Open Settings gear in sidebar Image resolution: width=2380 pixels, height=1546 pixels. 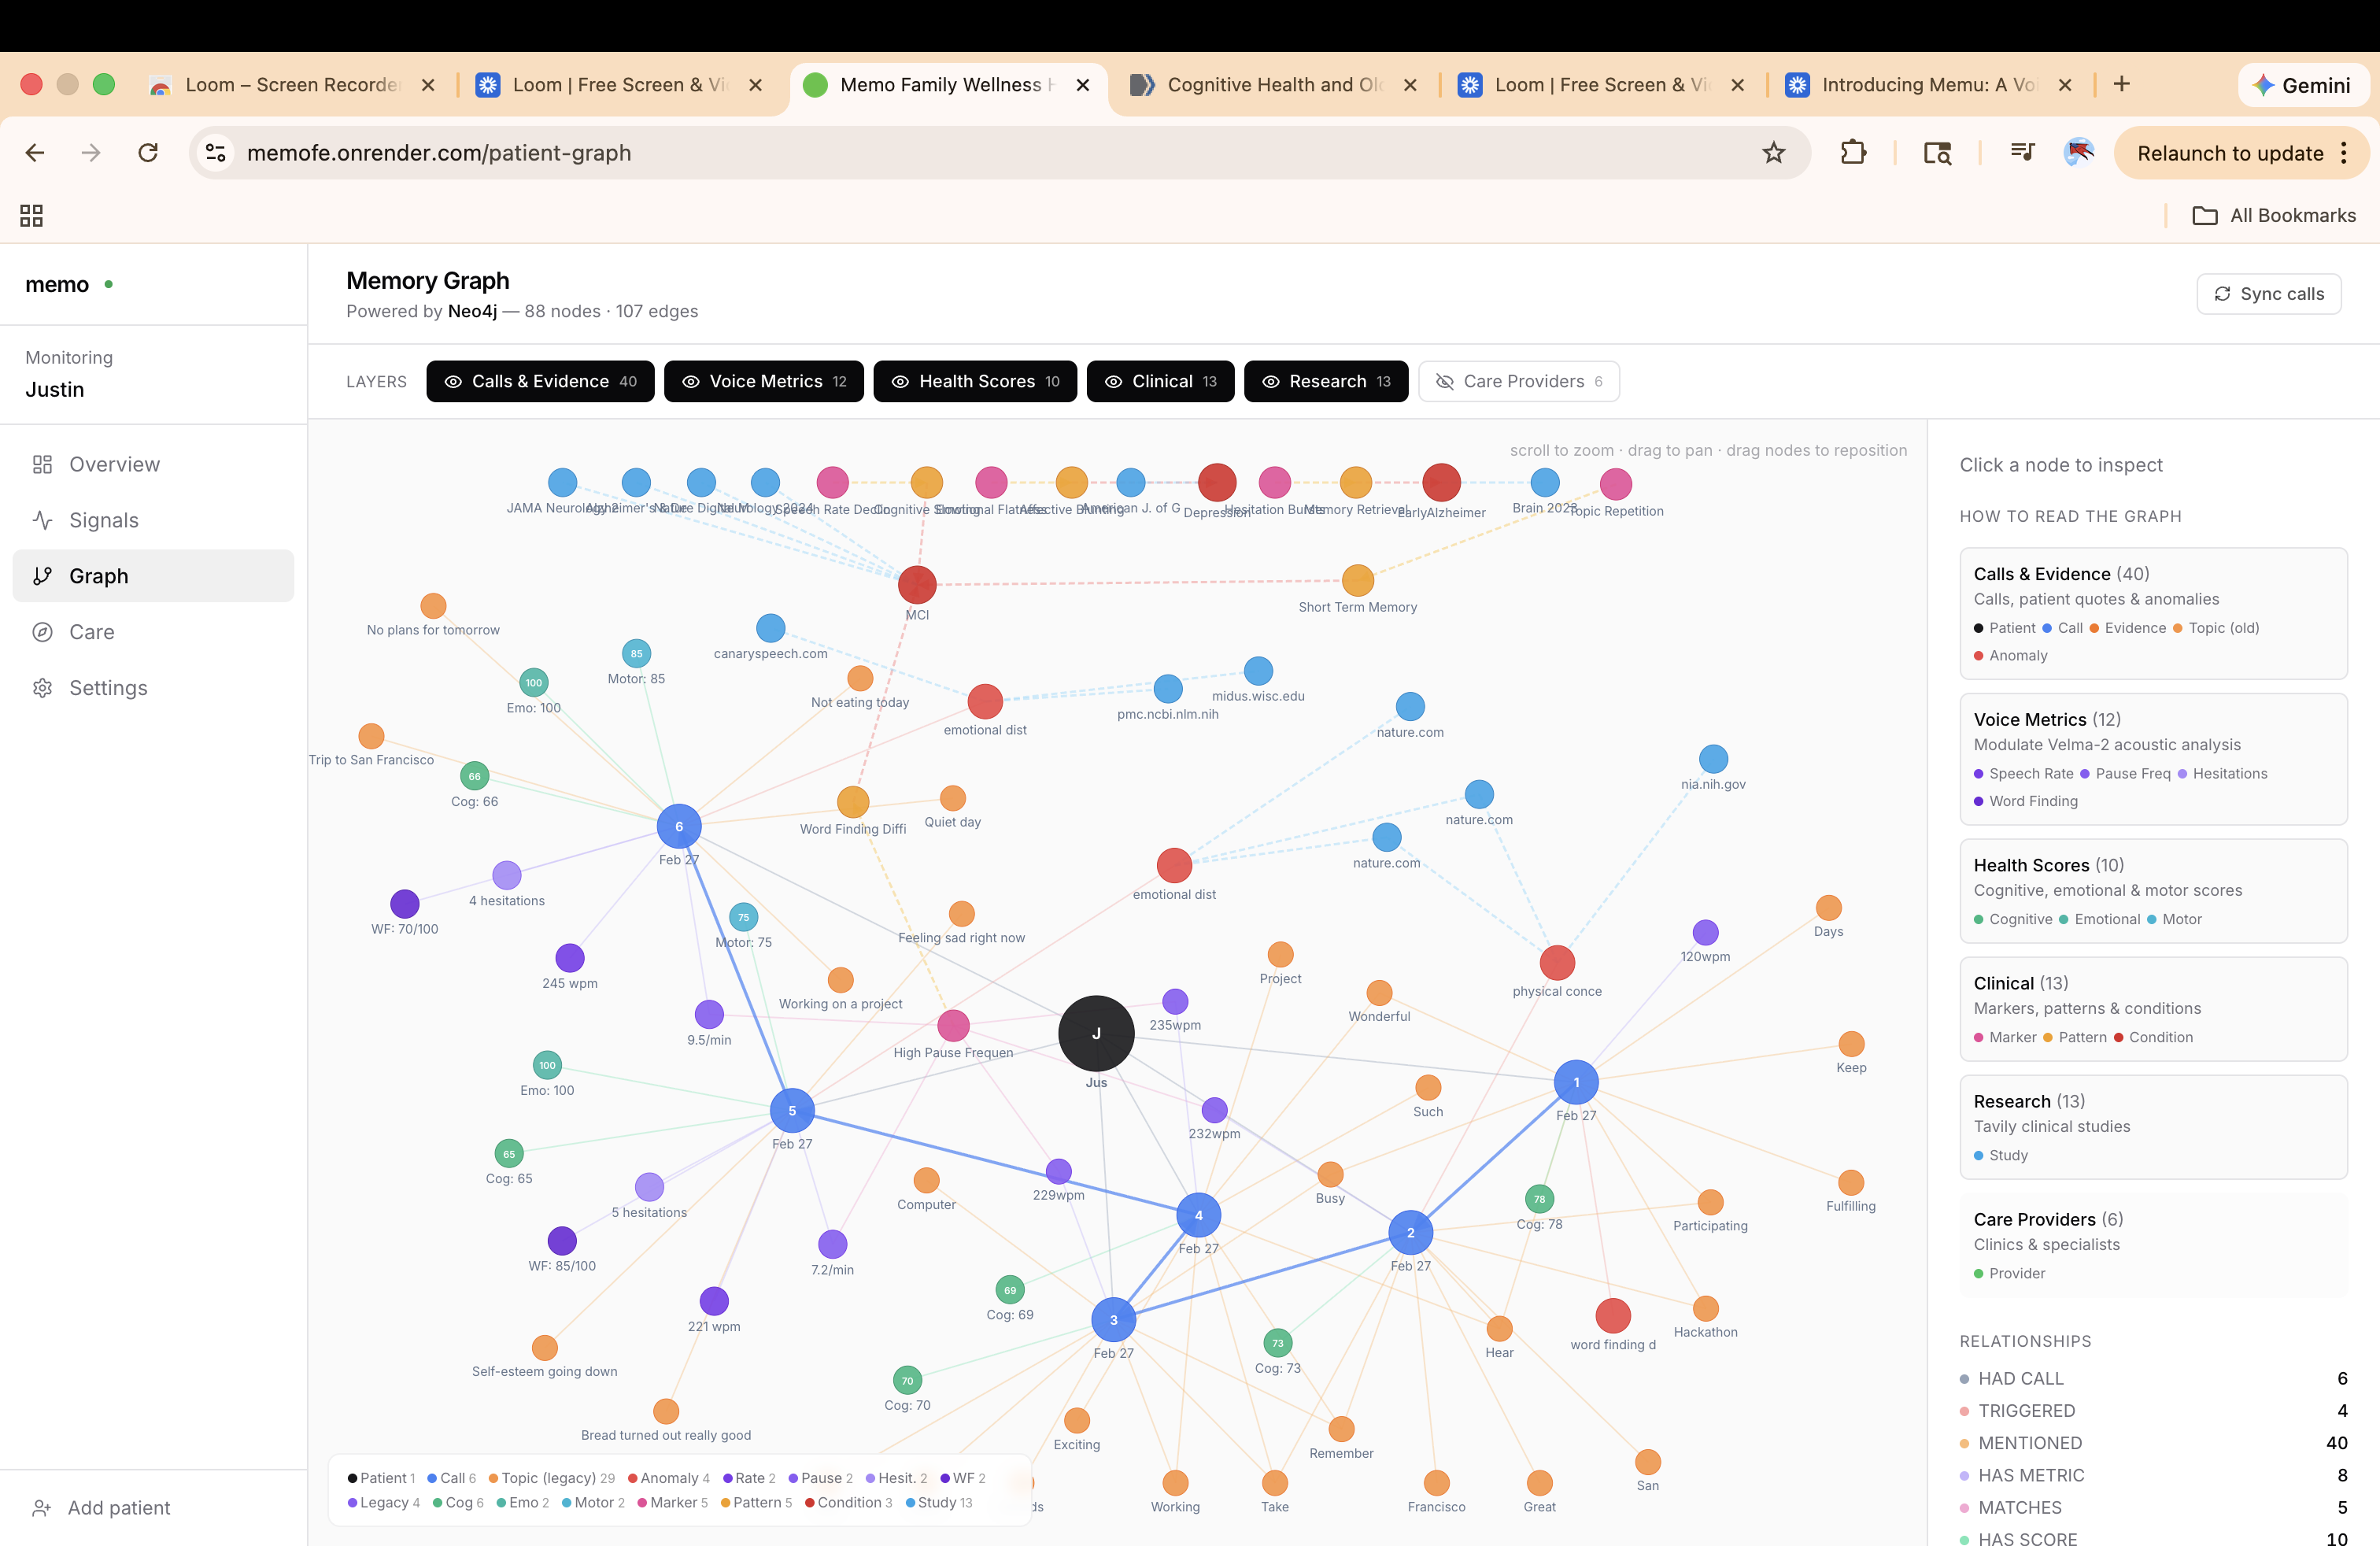42,688
